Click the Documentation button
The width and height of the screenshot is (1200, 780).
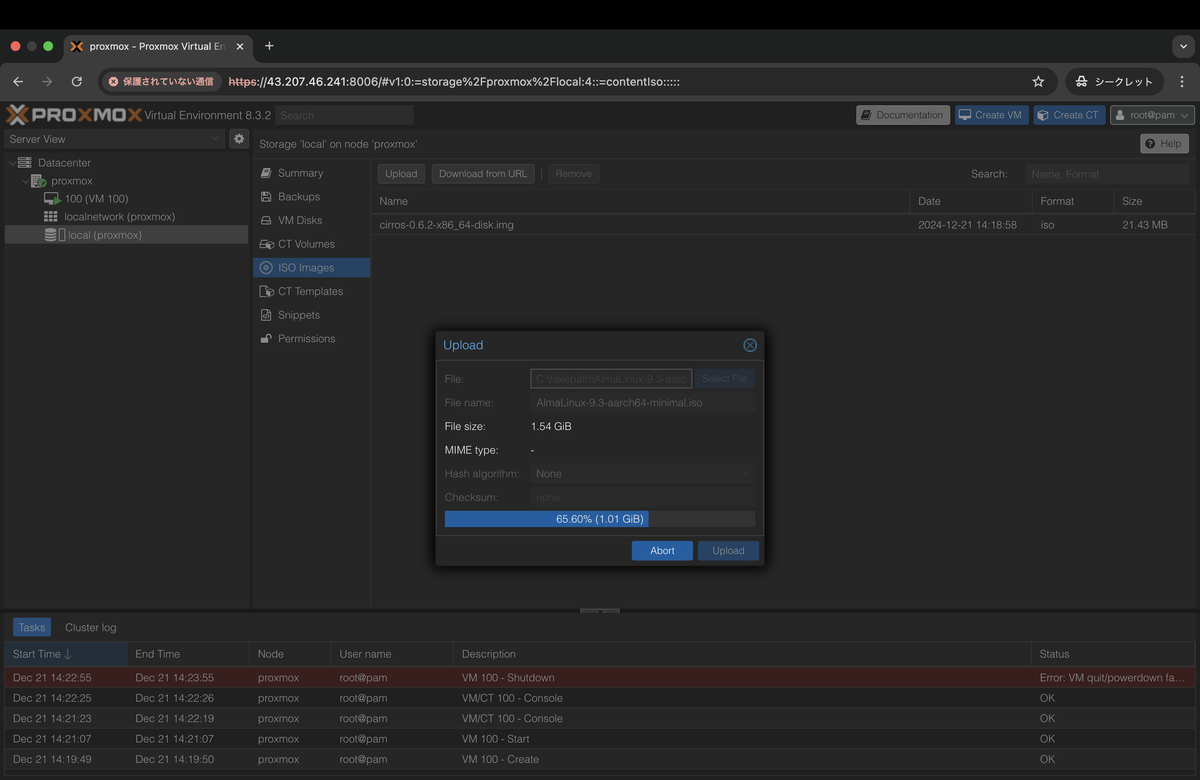pos(902,115)
